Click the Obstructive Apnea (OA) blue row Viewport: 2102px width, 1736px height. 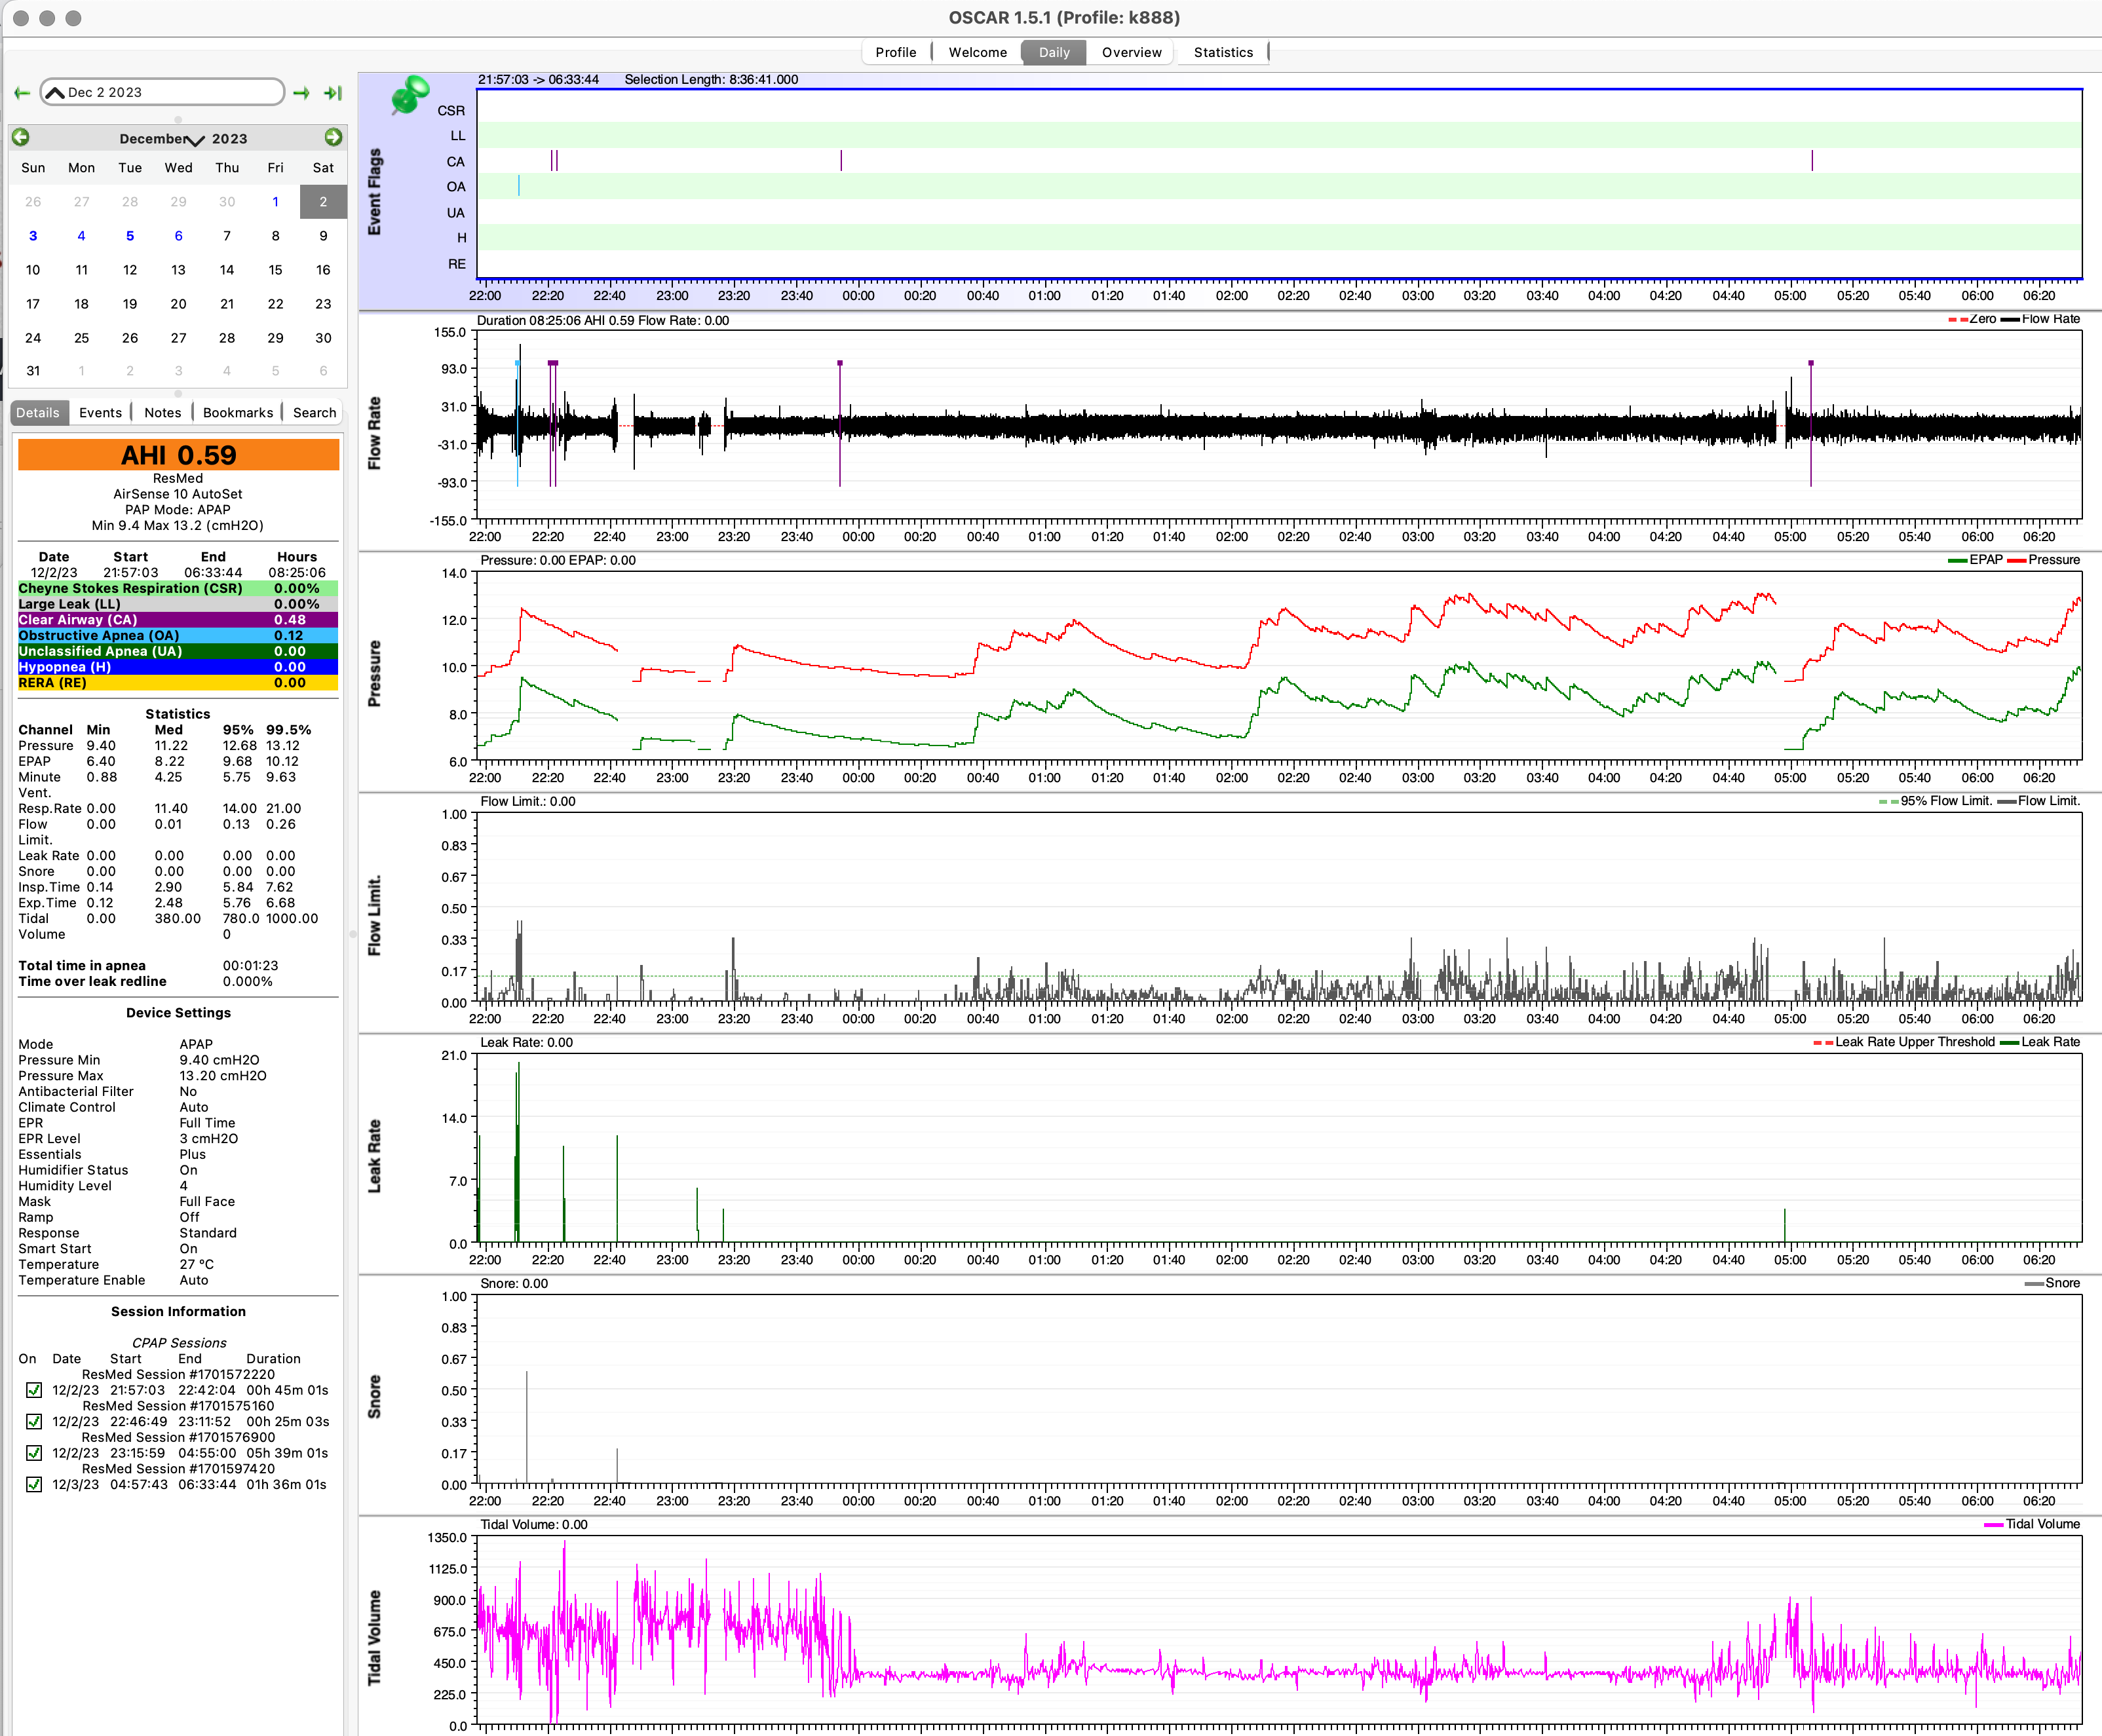click(x=178, y=636)
